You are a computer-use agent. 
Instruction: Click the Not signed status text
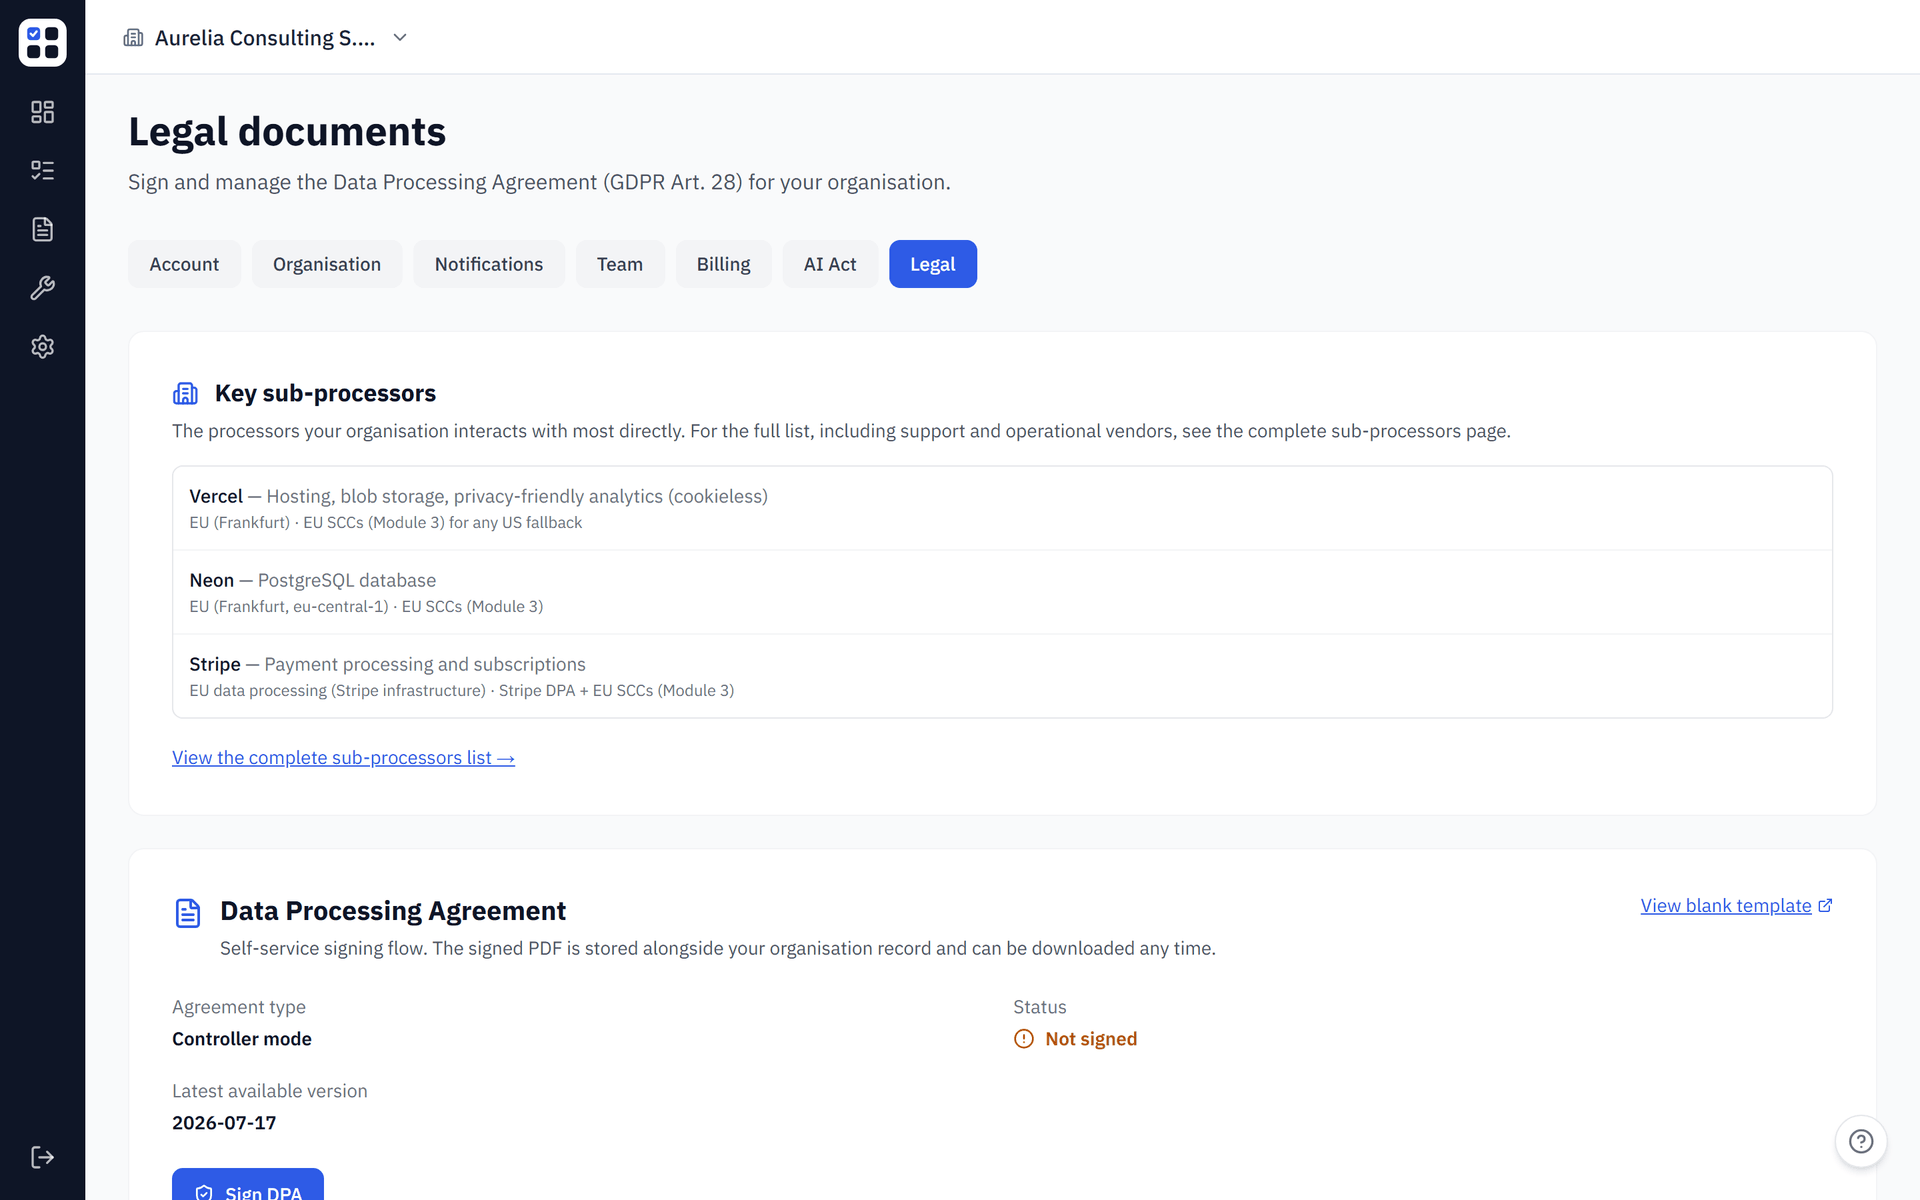[1091, 1039]
